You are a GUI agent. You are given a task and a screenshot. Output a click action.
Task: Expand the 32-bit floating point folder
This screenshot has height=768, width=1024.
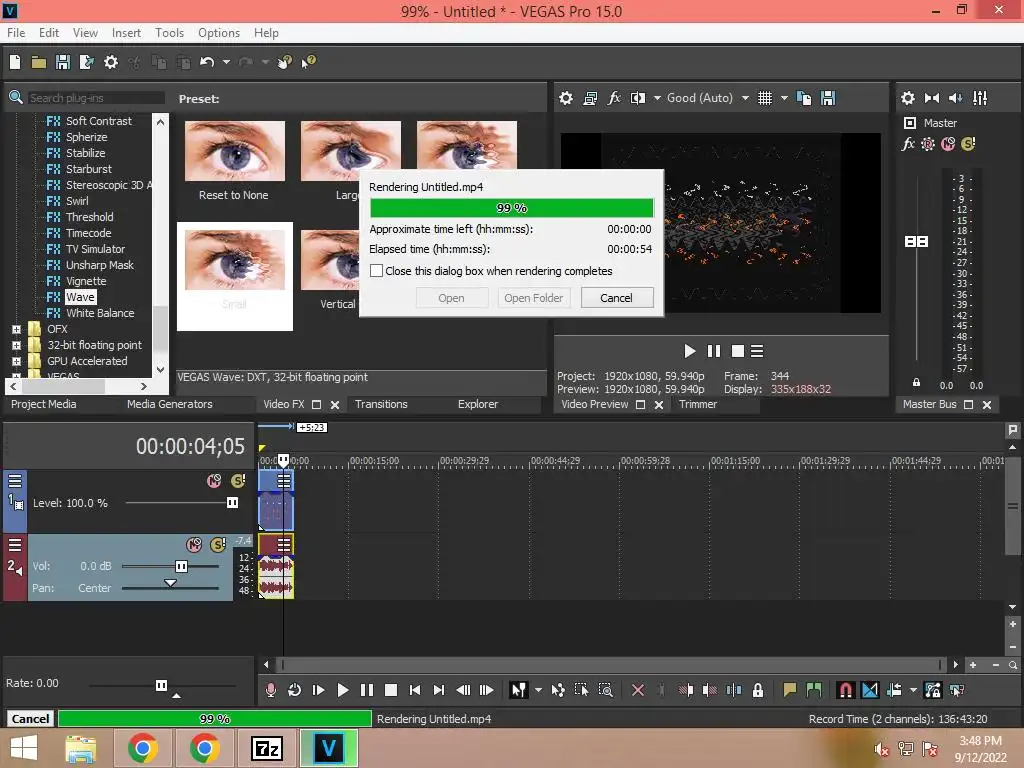(x=16, y=345)
